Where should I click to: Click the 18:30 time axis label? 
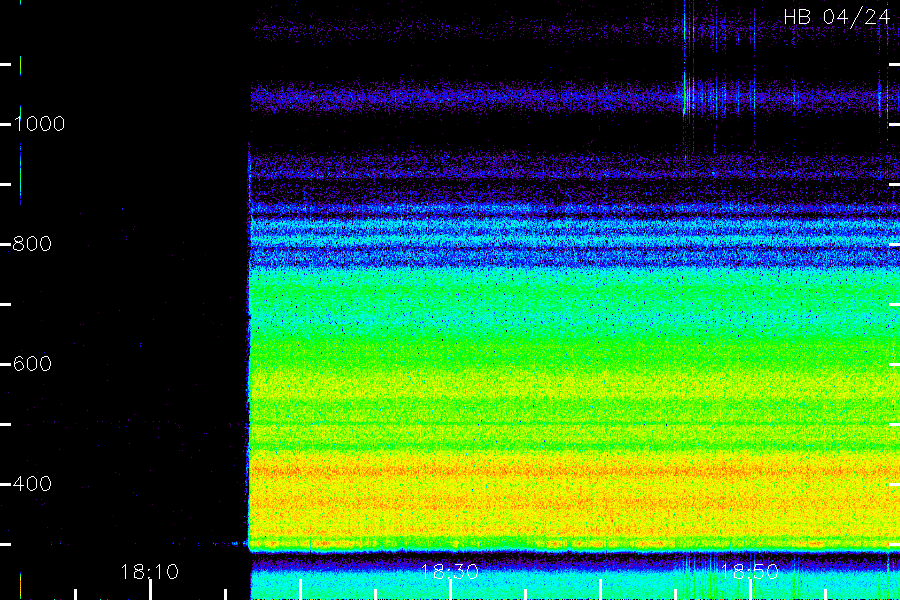449,571
